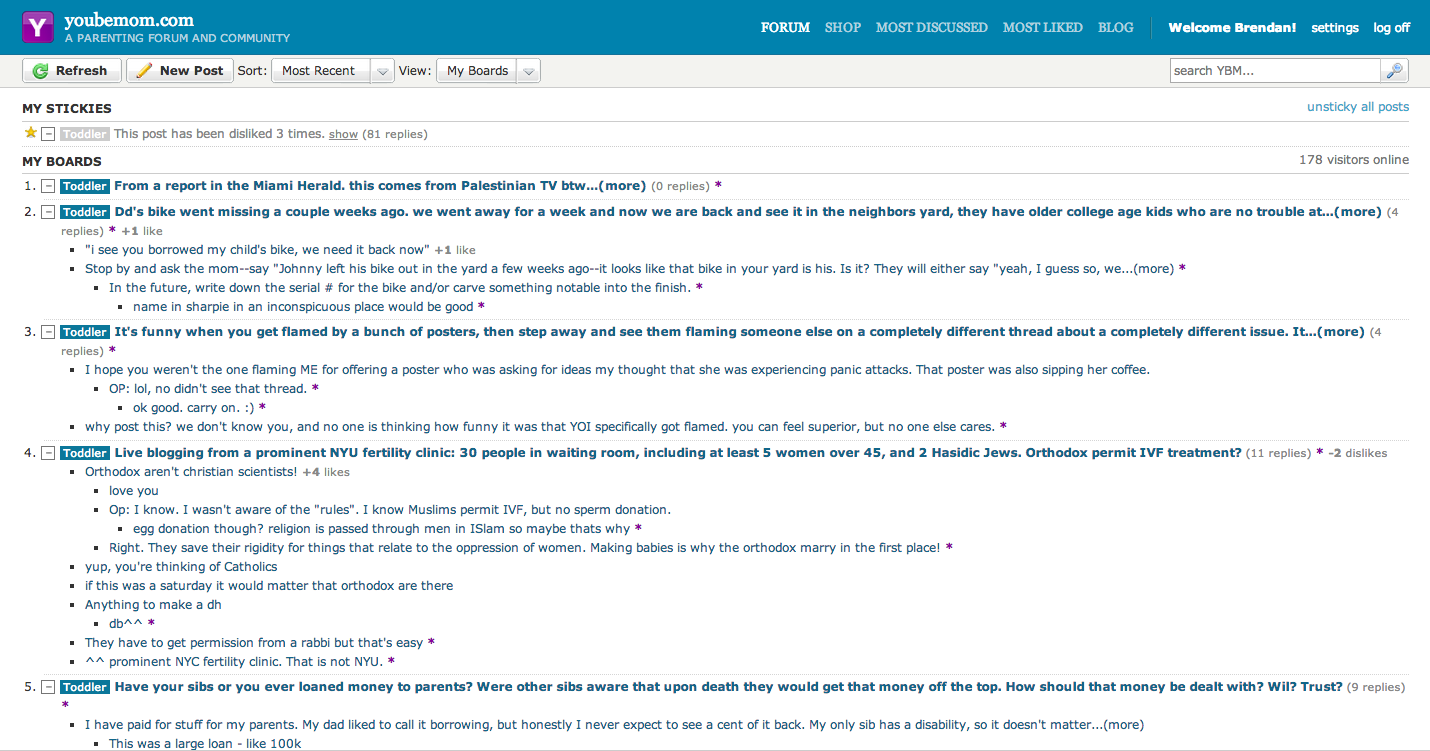This screenshot has height=751, width=1430.
Task: Open the View My Boards dropdown
Action: [x=529, y=71]
